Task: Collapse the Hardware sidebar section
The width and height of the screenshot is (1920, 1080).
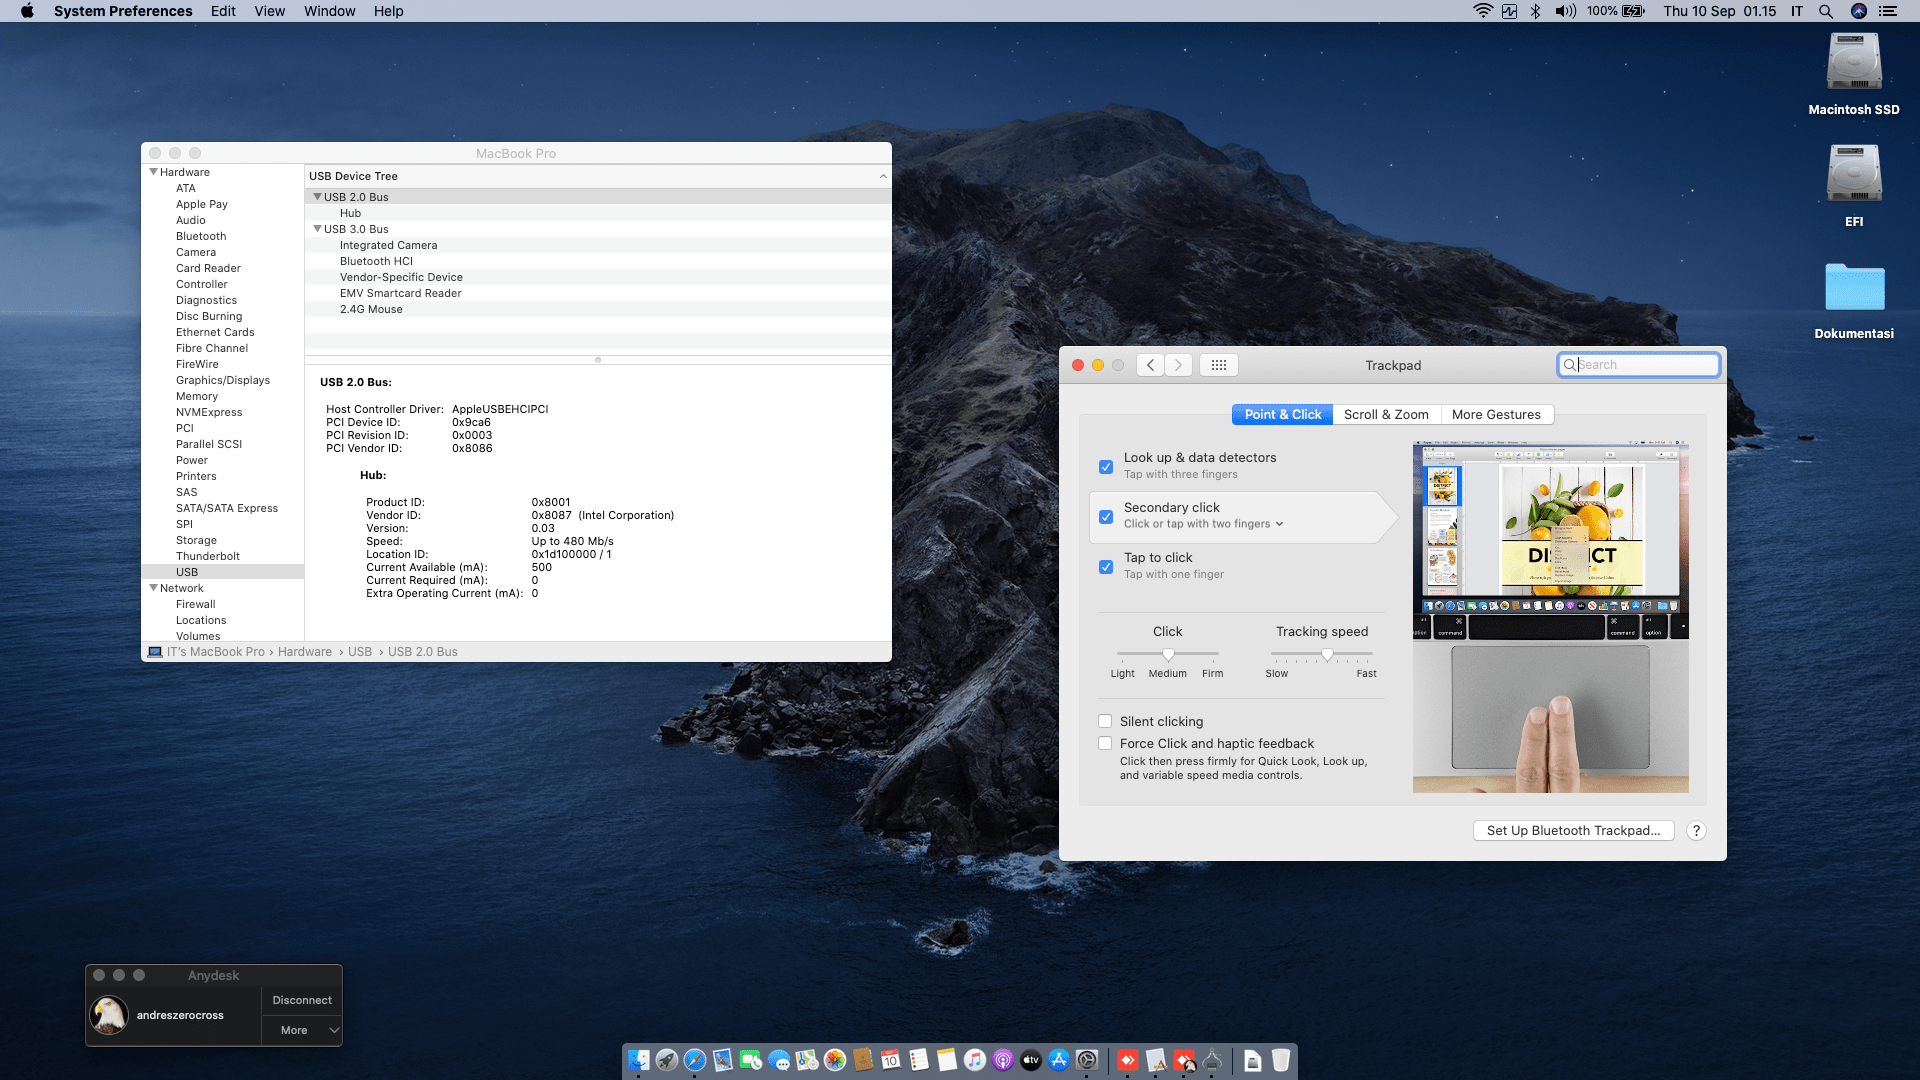Action: [x=153, y=172]
